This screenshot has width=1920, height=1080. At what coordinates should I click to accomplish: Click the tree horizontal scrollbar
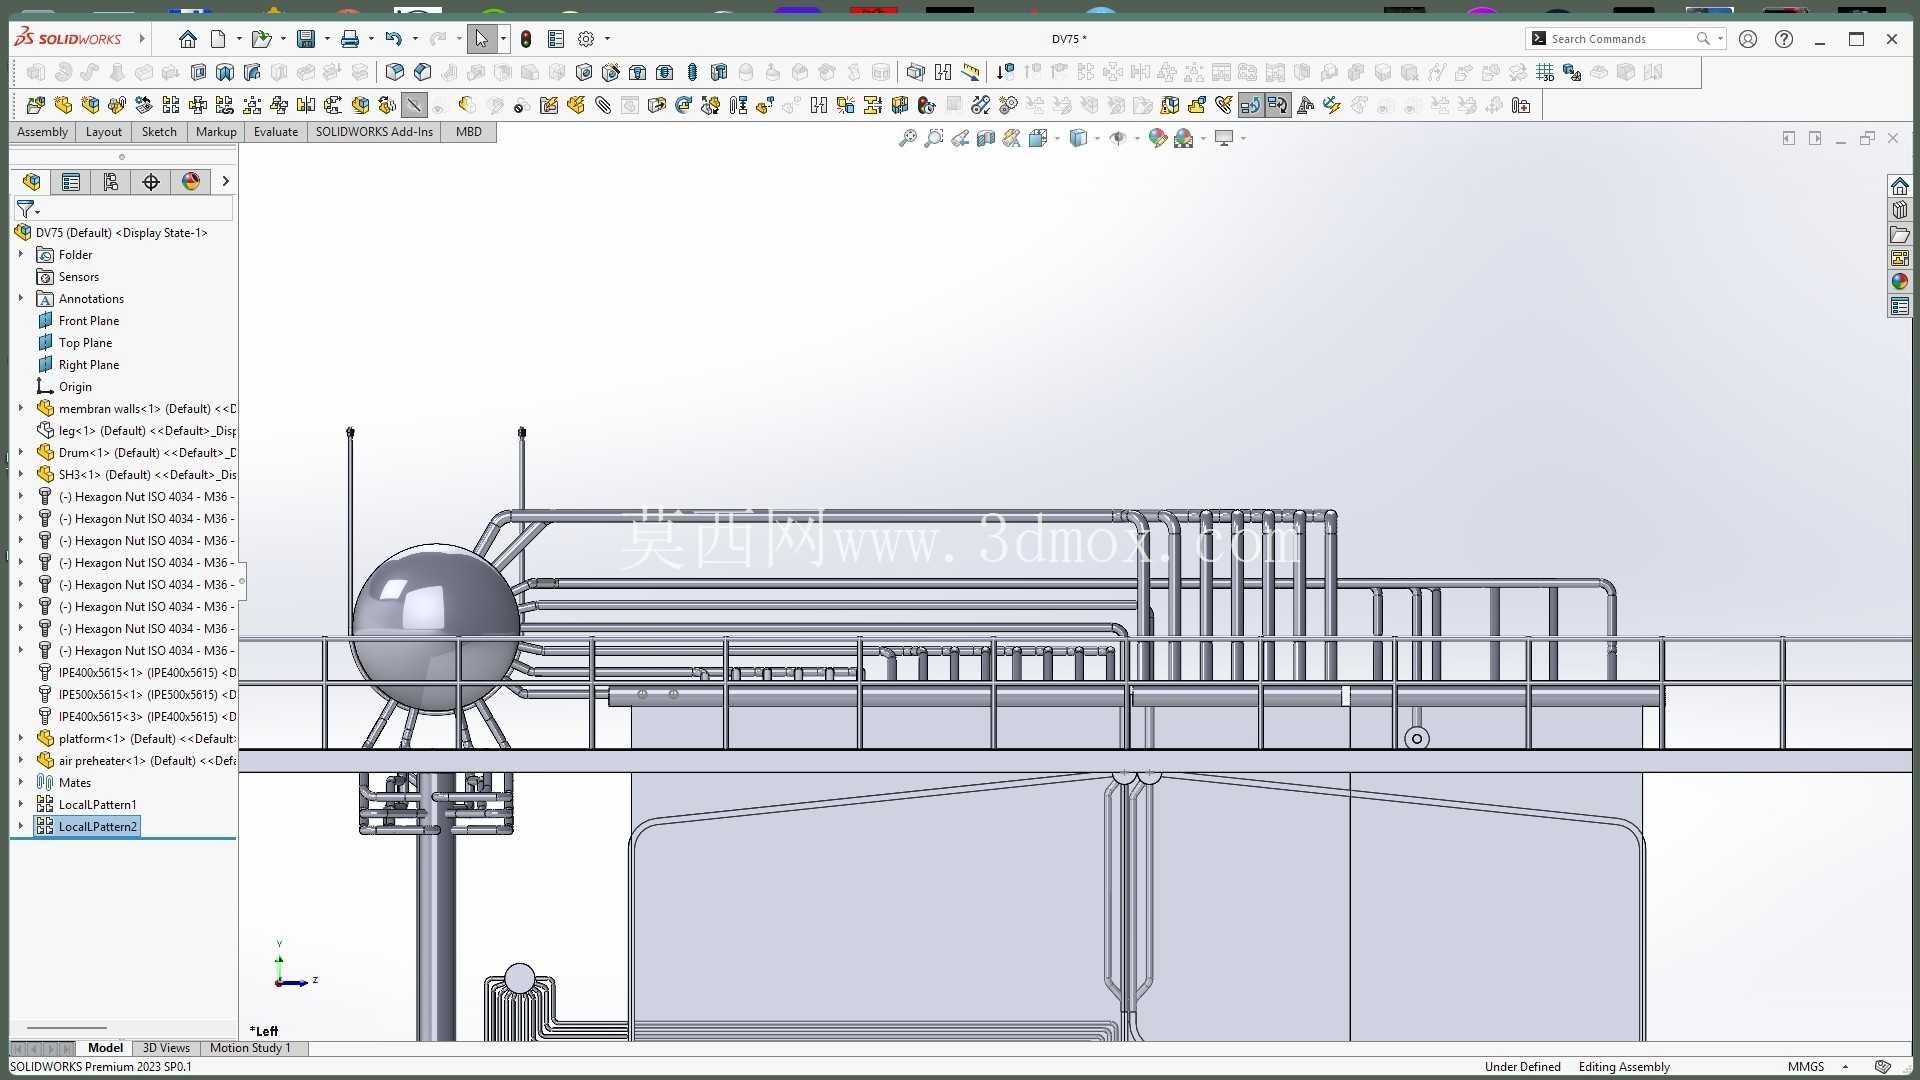pyautogui.click(x=67, y=1028)
